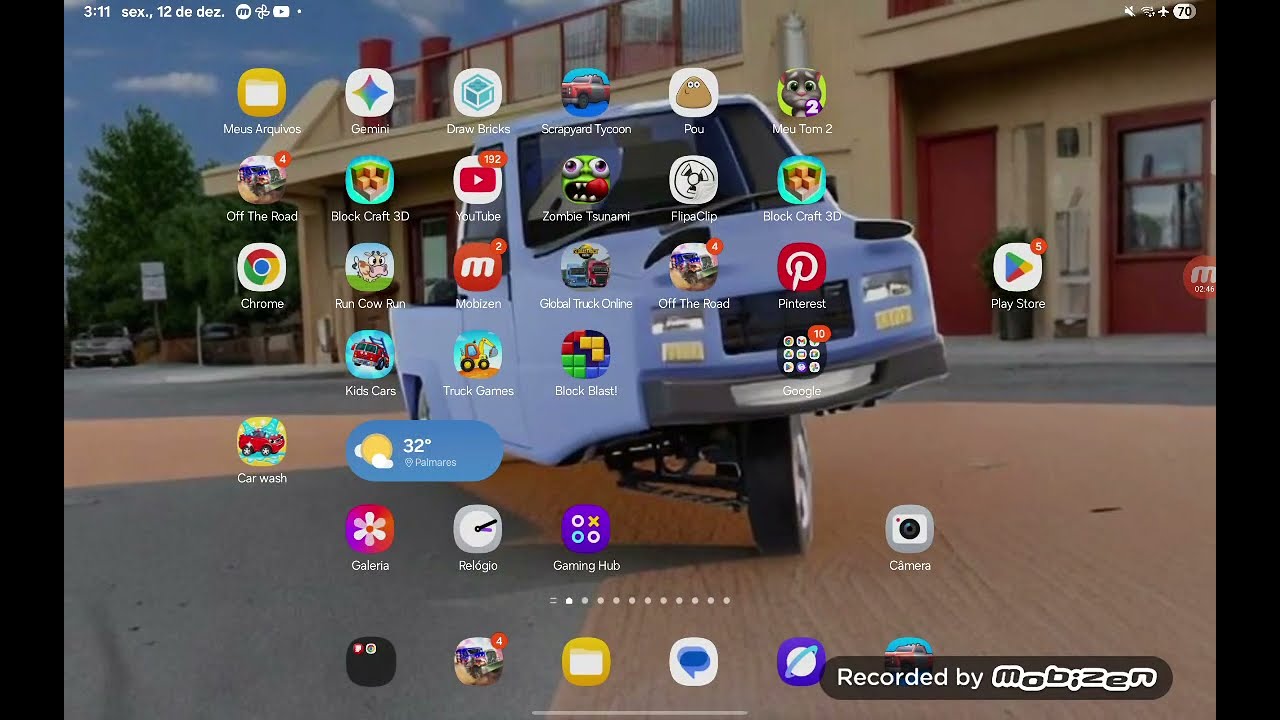
Task: Open the Play Store app
Action: click(1018, 267)
